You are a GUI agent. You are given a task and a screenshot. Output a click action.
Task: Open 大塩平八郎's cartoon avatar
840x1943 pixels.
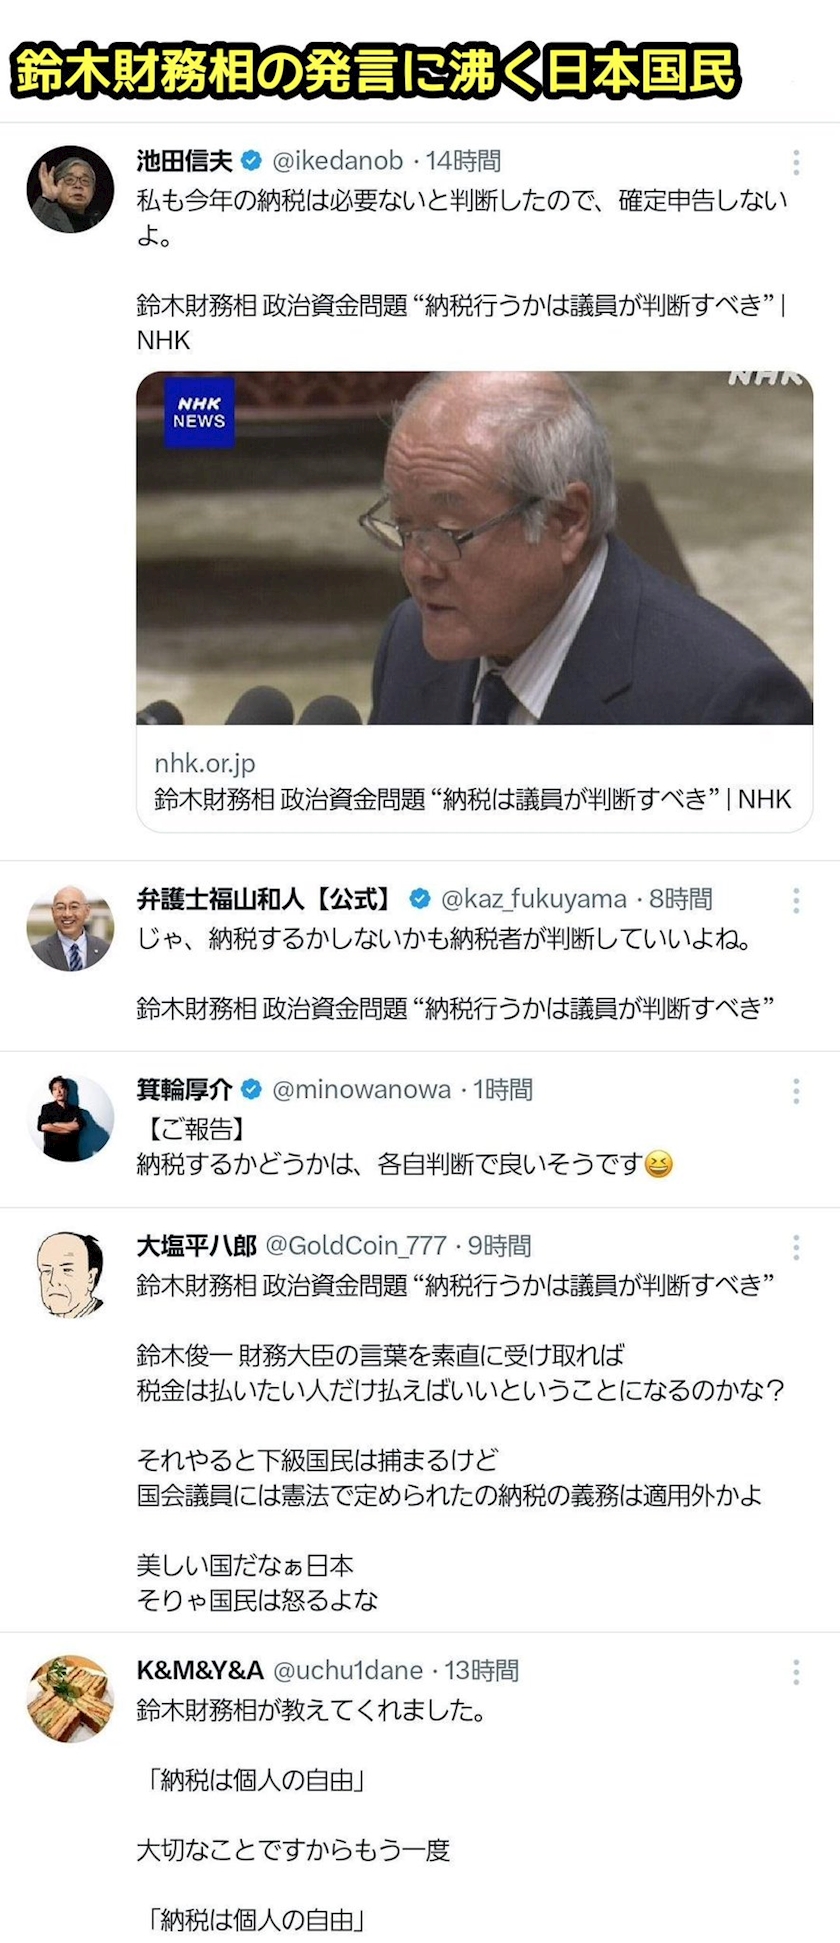70,1274
